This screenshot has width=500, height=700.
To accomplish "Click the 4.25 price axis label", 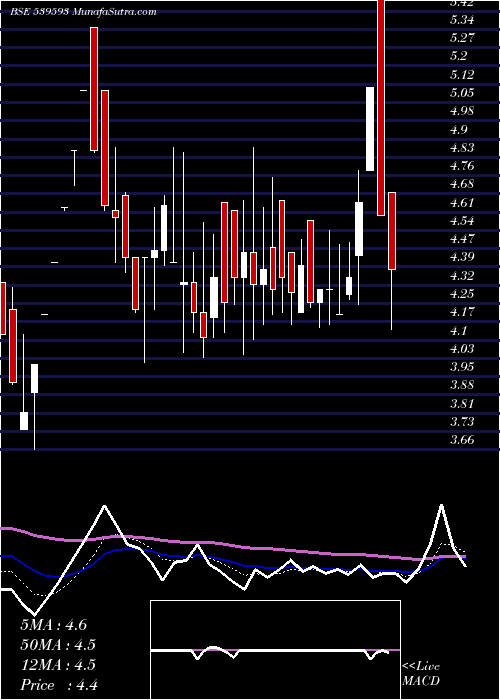I will (462, 294).
